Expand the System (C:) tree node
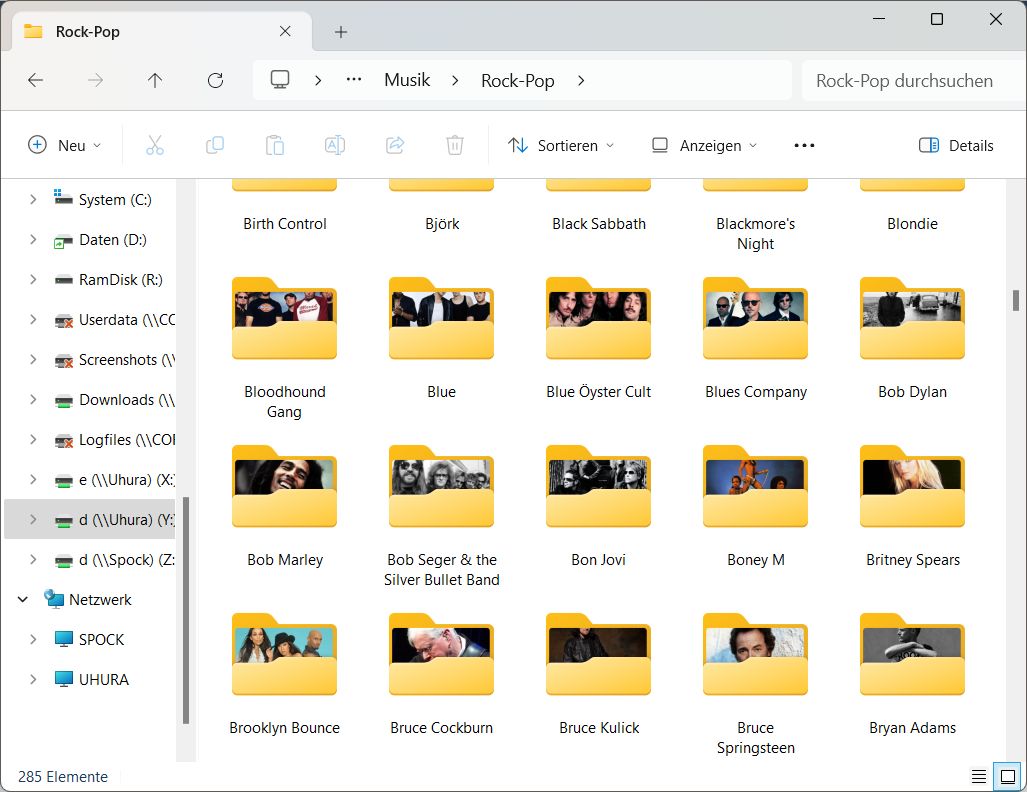Screen dimensions: 1027x792 33,199
